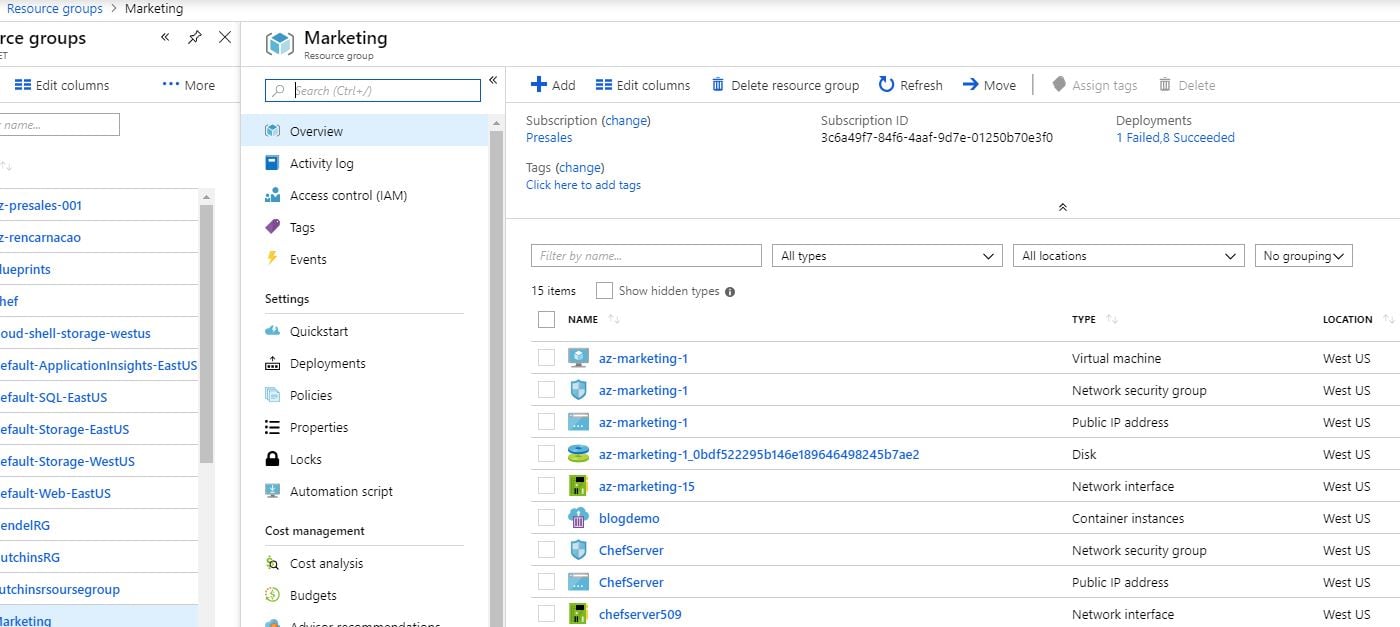Check the blogdemo row checkbox
The width and height of the screenshot is (1400, 627).
546,518
